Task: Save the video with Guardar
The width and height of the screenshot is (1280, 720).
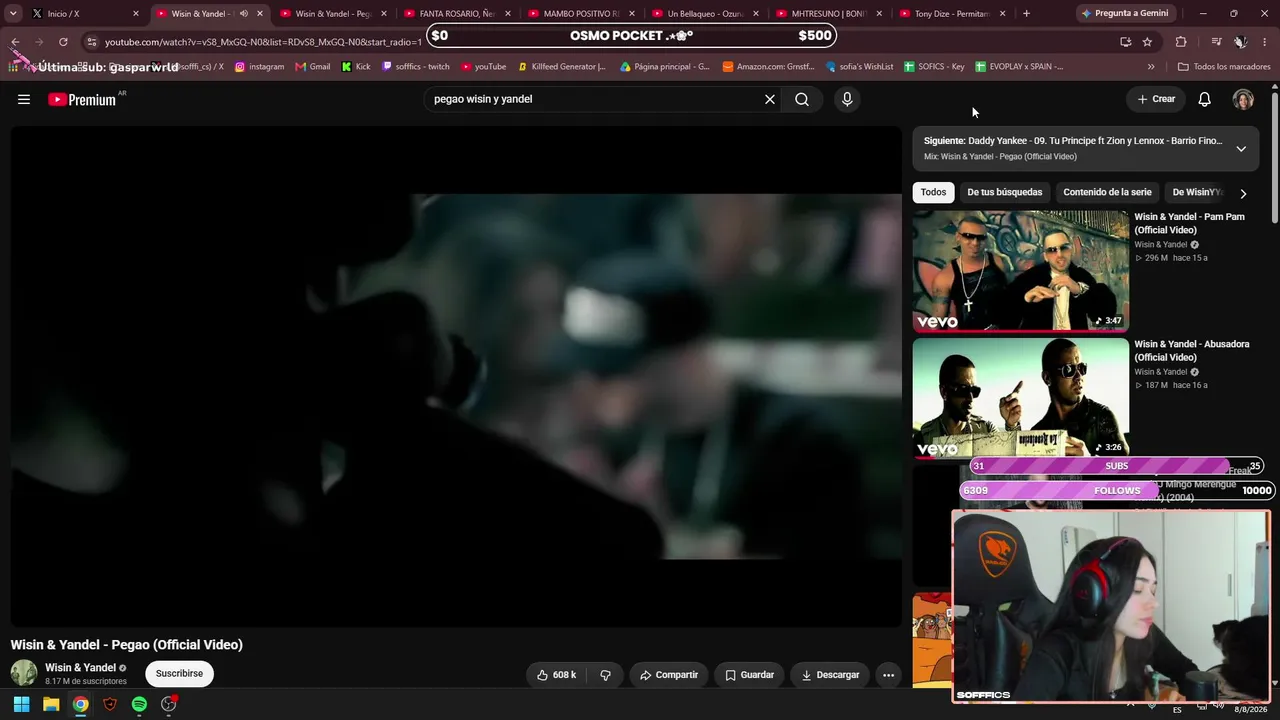Action: coord(750,675)
